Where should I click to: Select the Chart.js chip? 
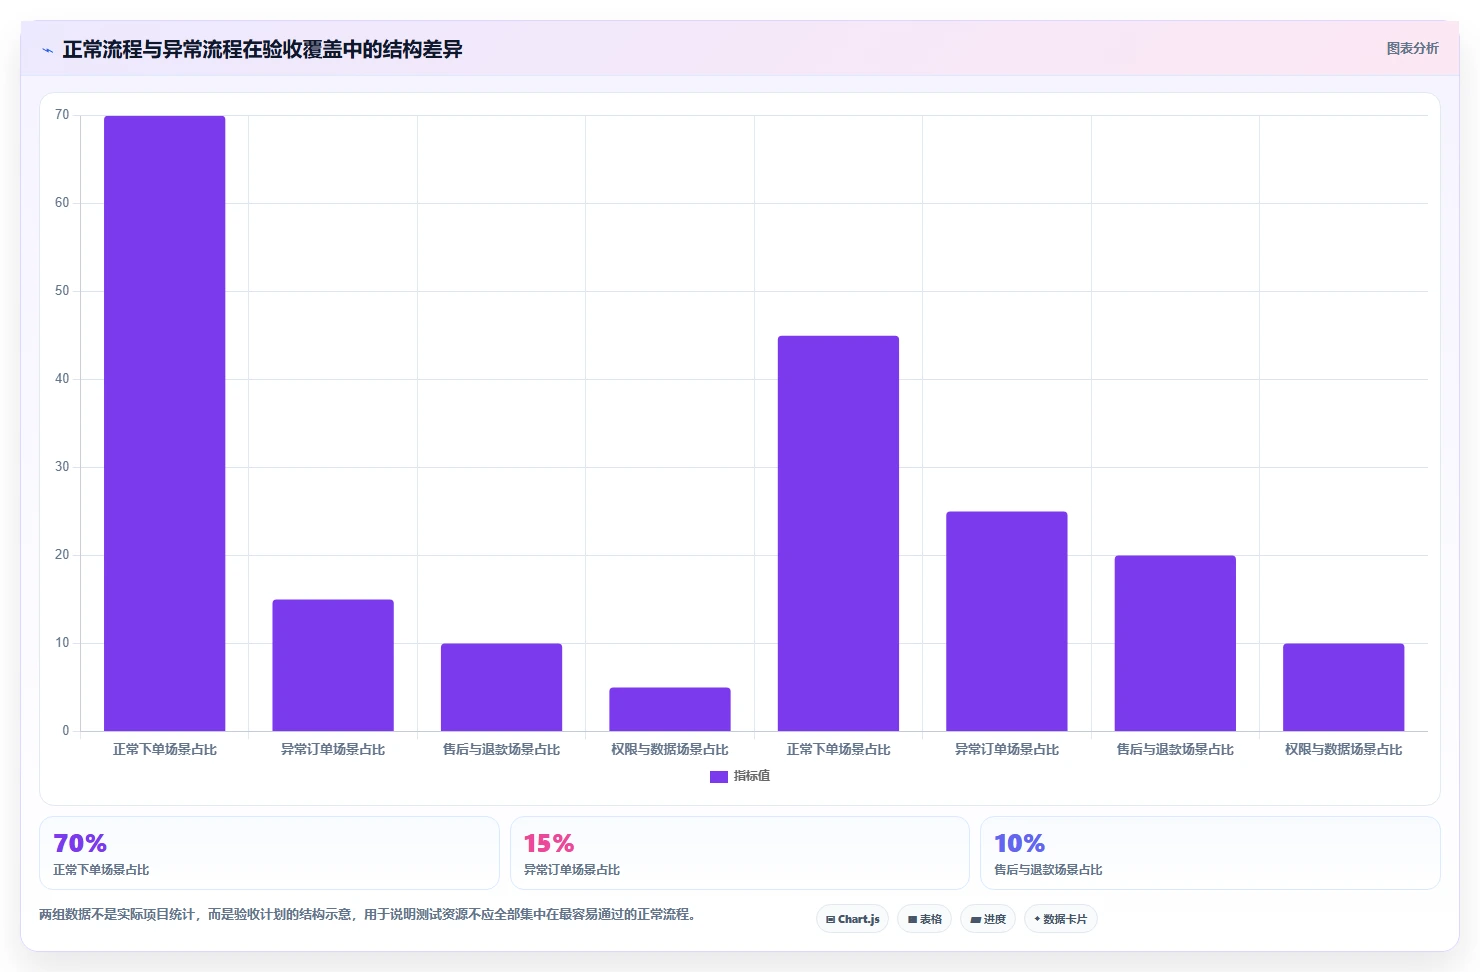click(852, 919)
